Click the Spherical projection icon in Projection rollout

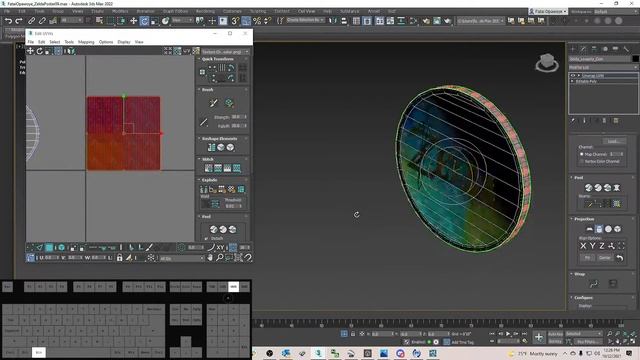(608, 229)
